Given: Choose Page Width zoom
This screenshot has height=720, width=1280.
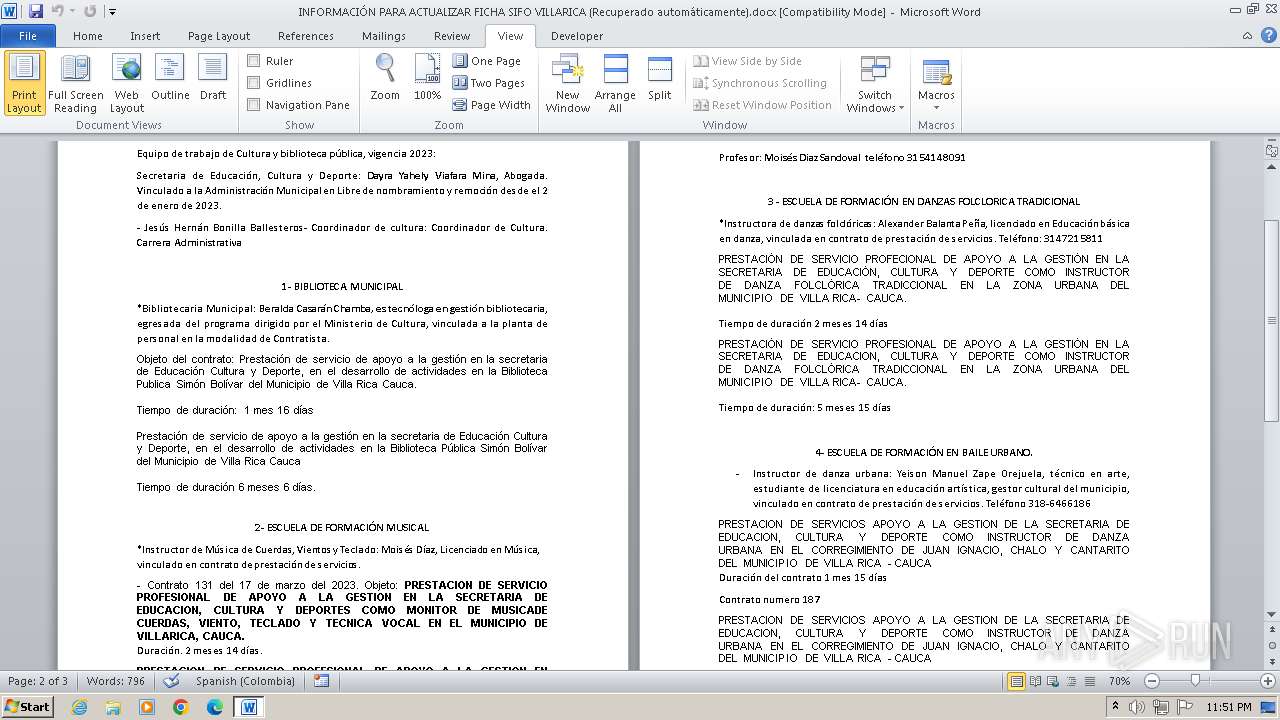Looking at the screenshot, I should click(x=492, y=105).
